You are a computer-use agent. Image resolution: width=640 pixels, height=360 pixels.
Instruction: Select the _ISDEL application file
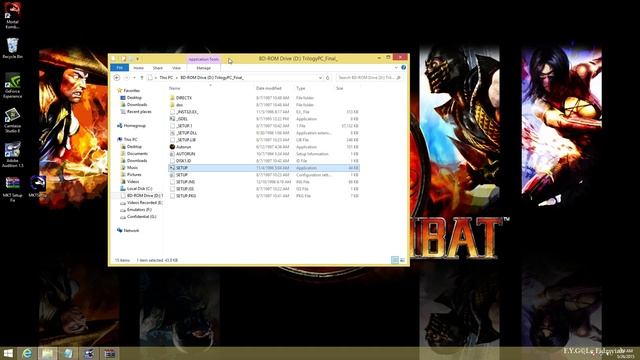coord(264,119)
